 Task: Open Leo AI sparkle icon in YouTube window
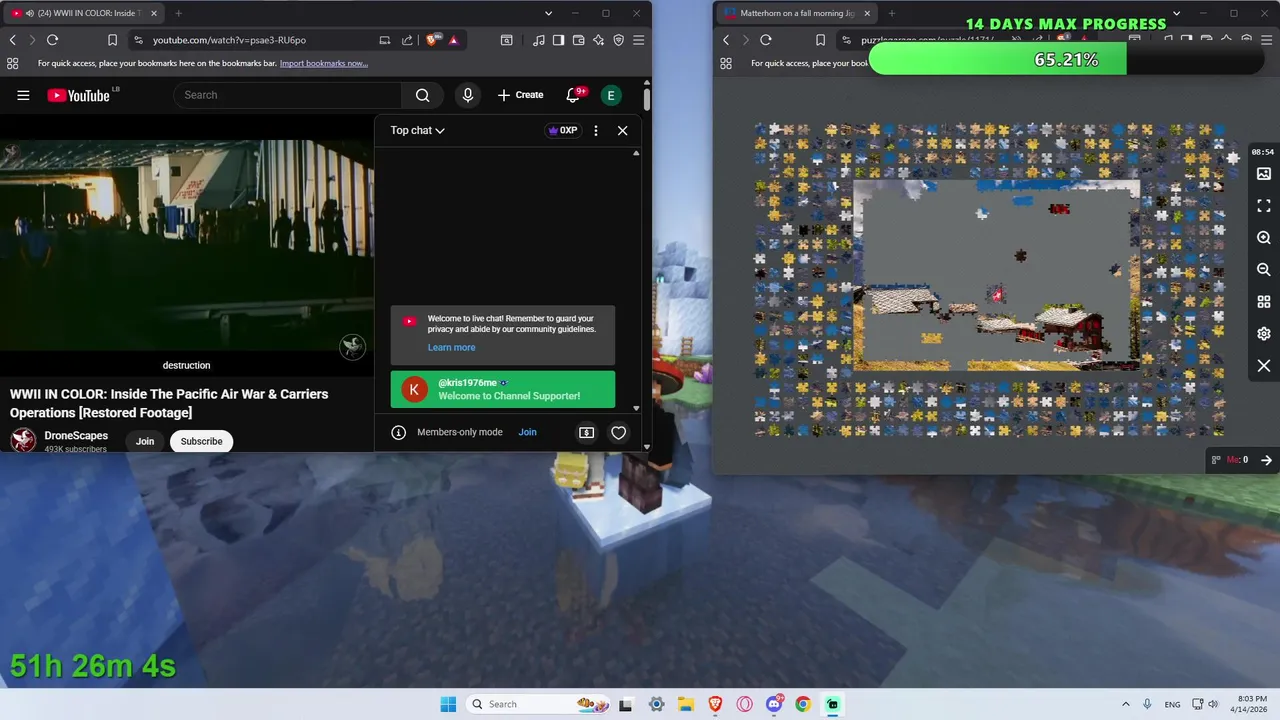(x=598, y=40)
